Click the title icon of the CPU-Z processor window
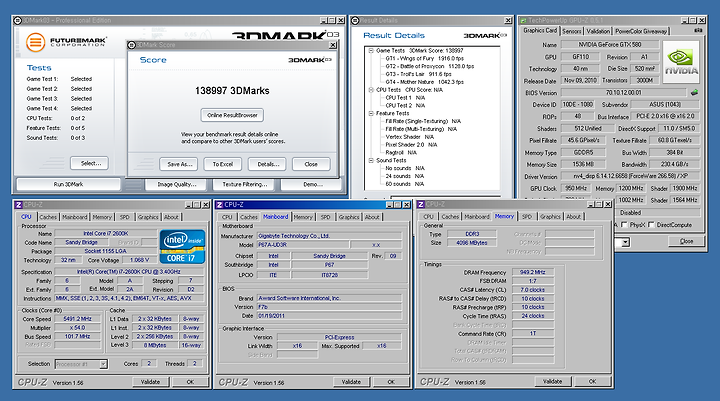Viewport: 720px width, 401px height. 19,205
